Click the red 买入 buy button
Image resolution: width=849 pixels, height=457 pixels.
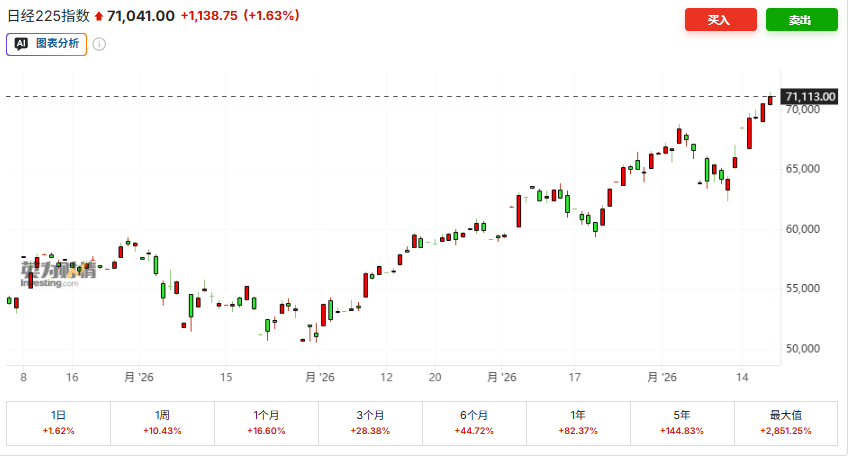coord(721,19)
